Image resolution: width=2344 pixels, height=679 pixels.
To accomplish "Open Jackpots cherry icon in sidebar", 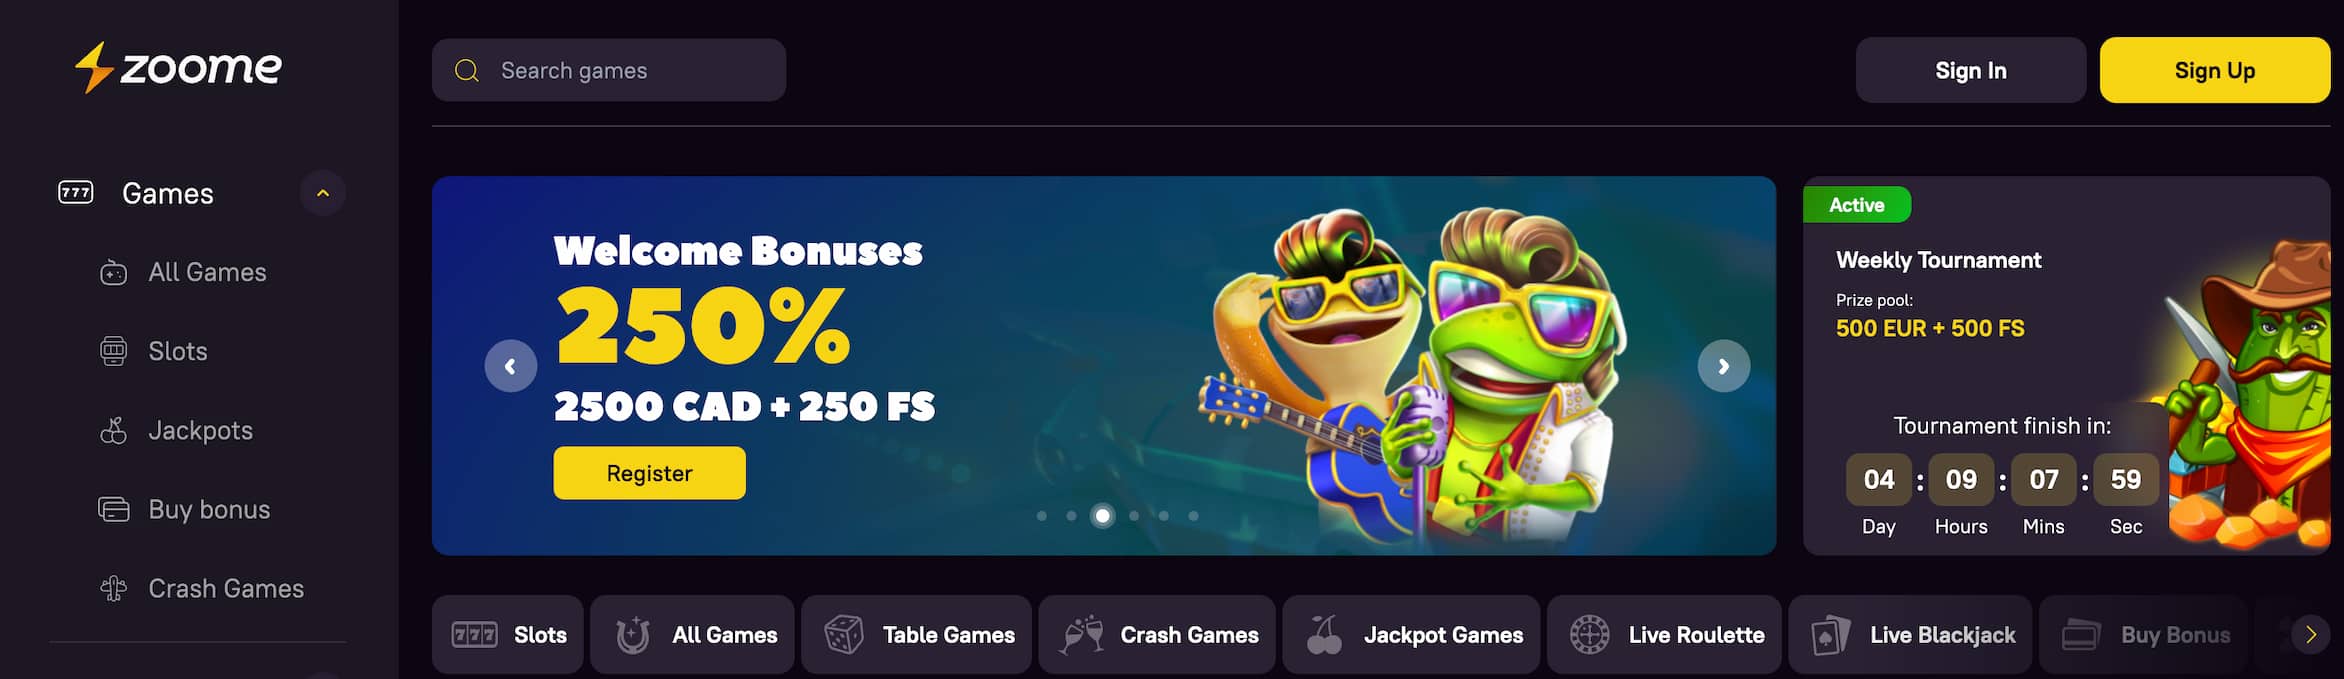I will coord(113,430).
